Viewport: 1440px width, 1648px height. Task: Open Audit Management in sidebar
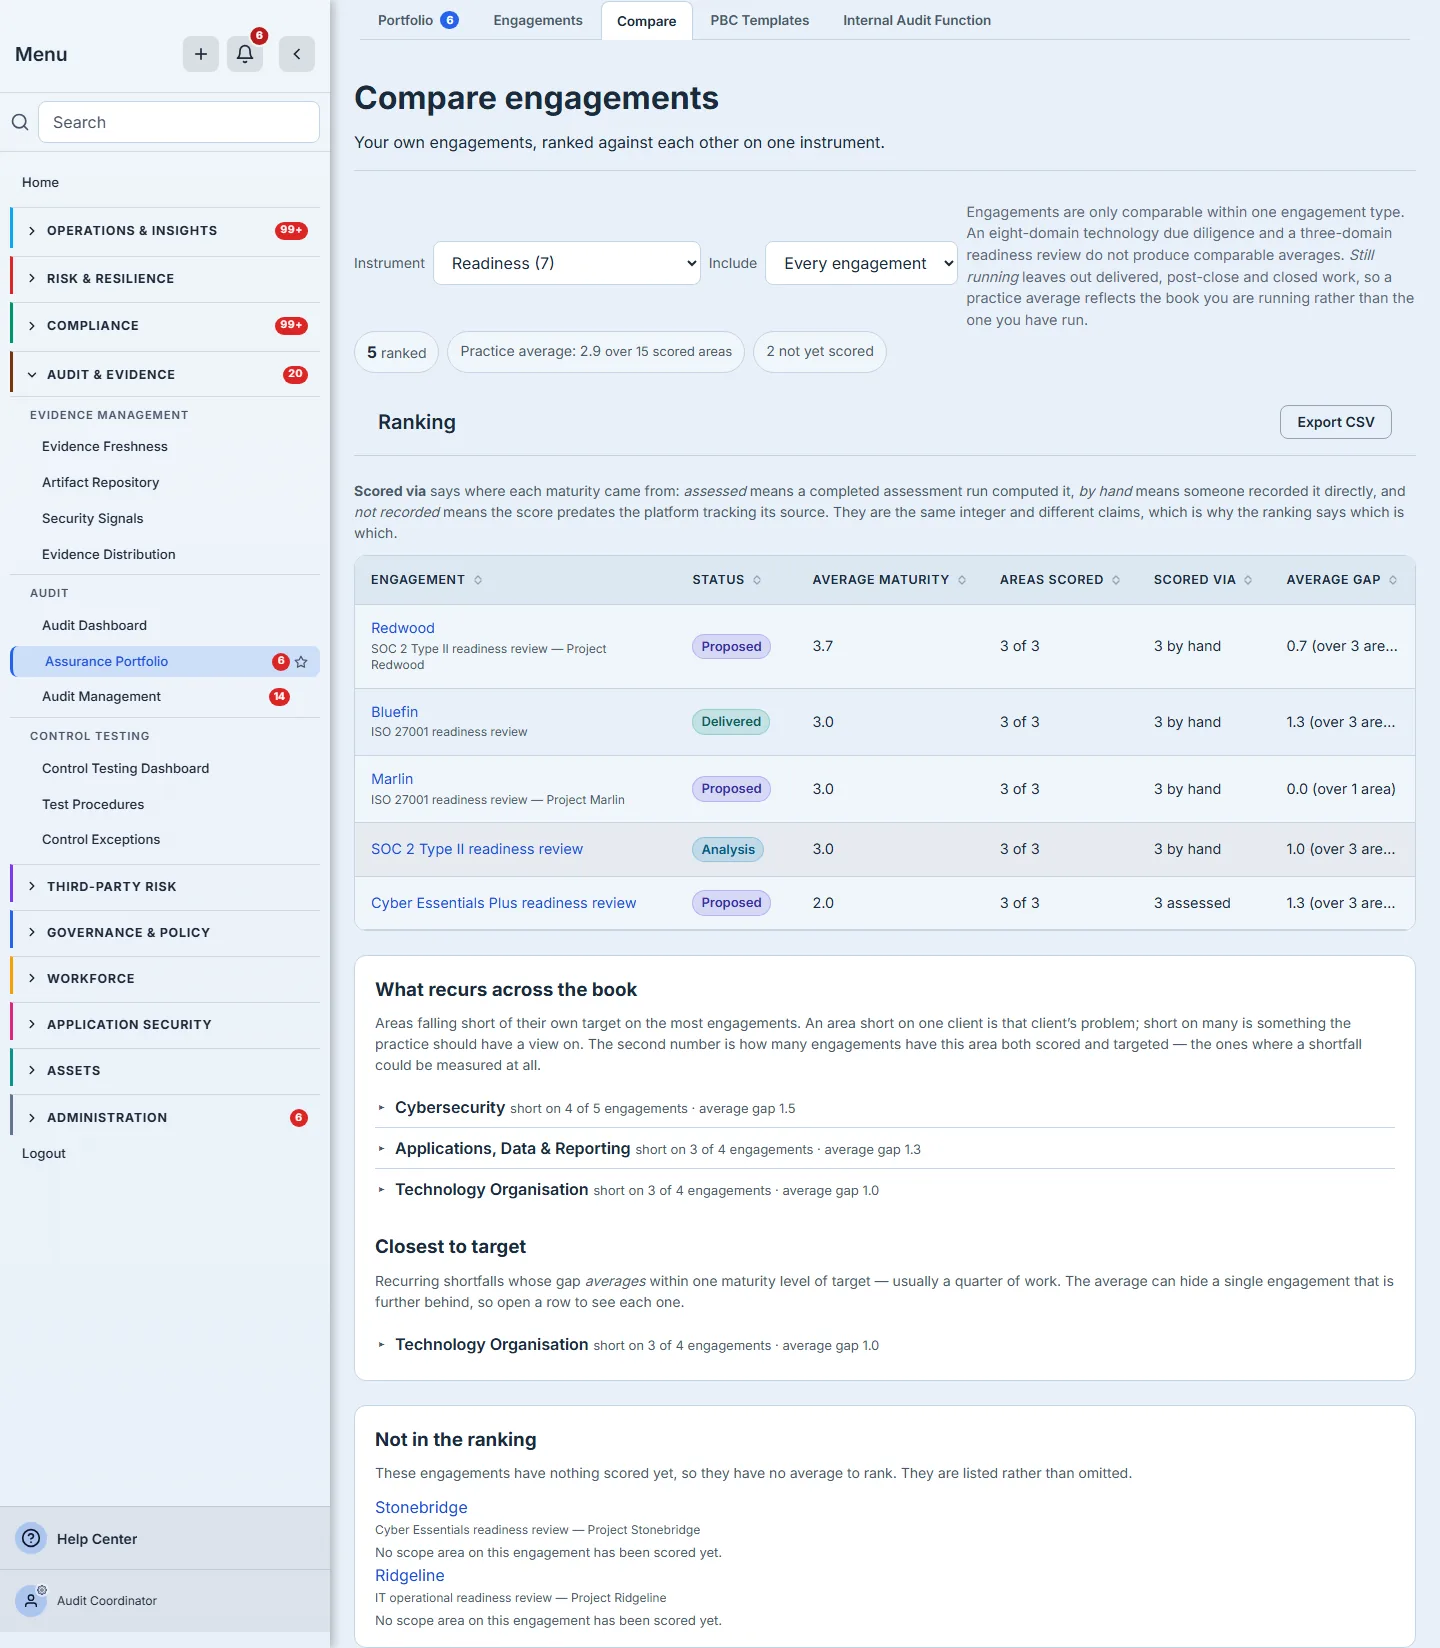[x=101, y=697]
